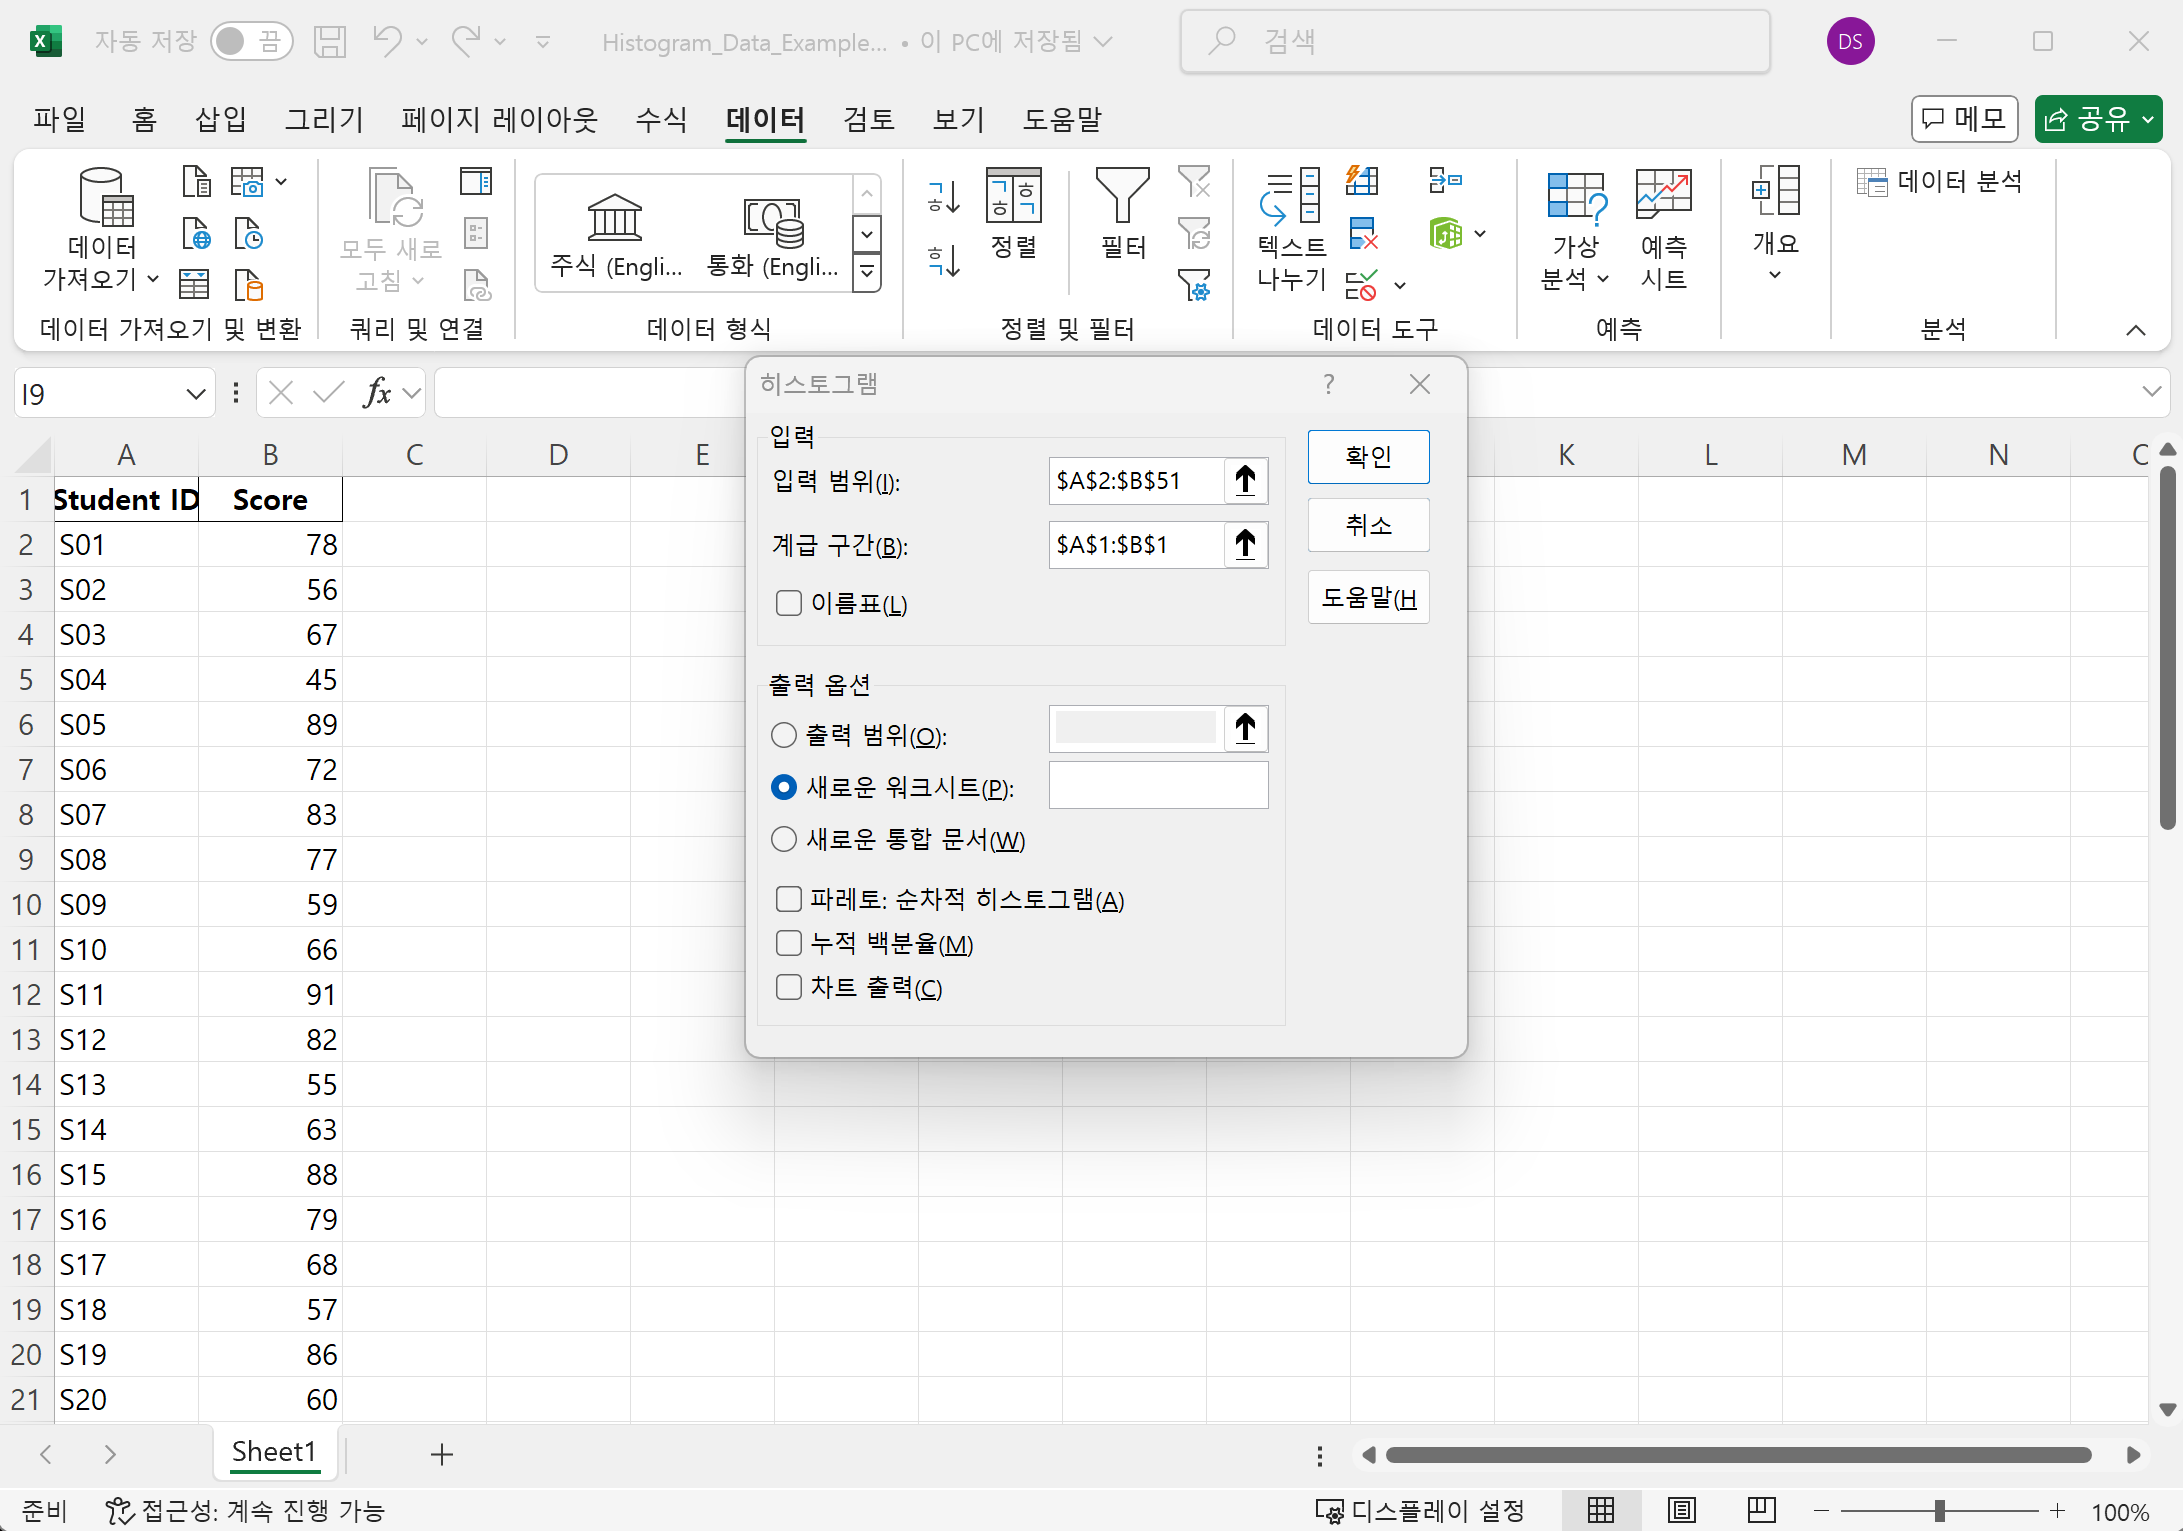Viewport: 2183px width, 1531px height.
Task: Click 새로운 워크시트 name input field
Action: click(1158, 785)
